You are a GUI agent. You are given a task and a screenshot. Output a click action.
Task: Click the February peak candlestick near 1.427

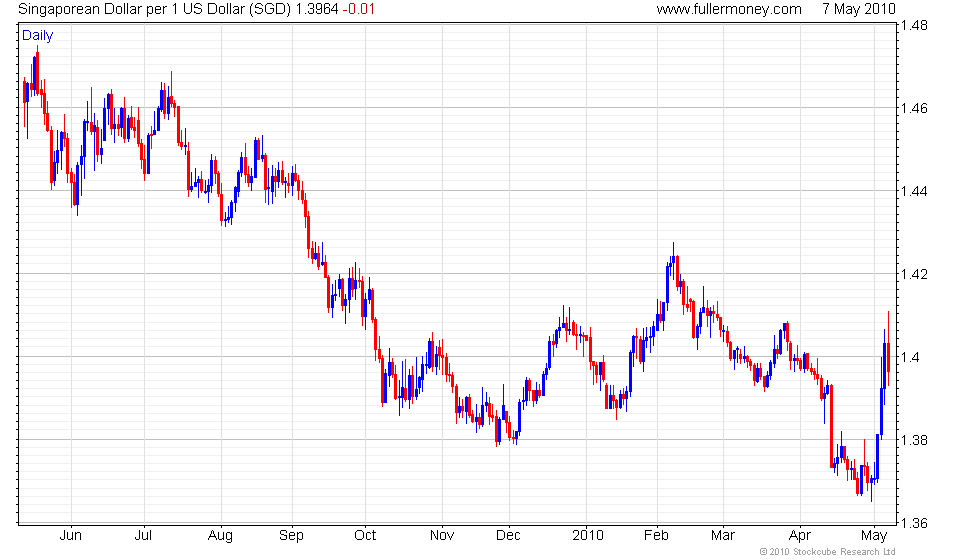click(x=673, y=261)
